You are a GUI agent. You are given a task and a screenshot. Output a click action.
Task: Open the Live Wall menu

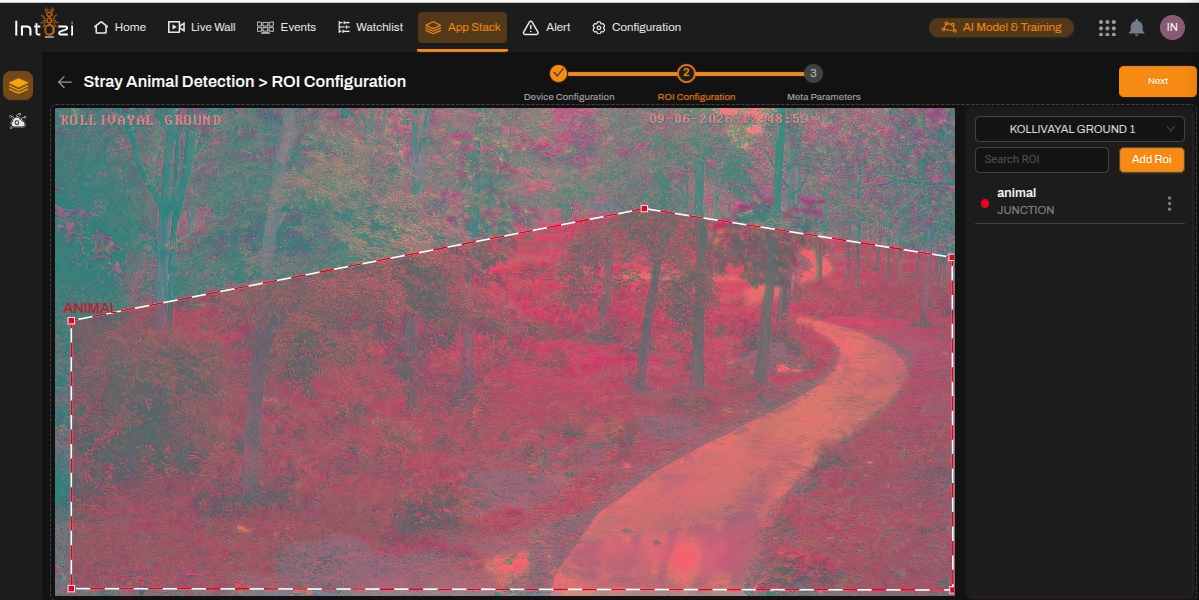pyautogui.click(x=202, y=28)
